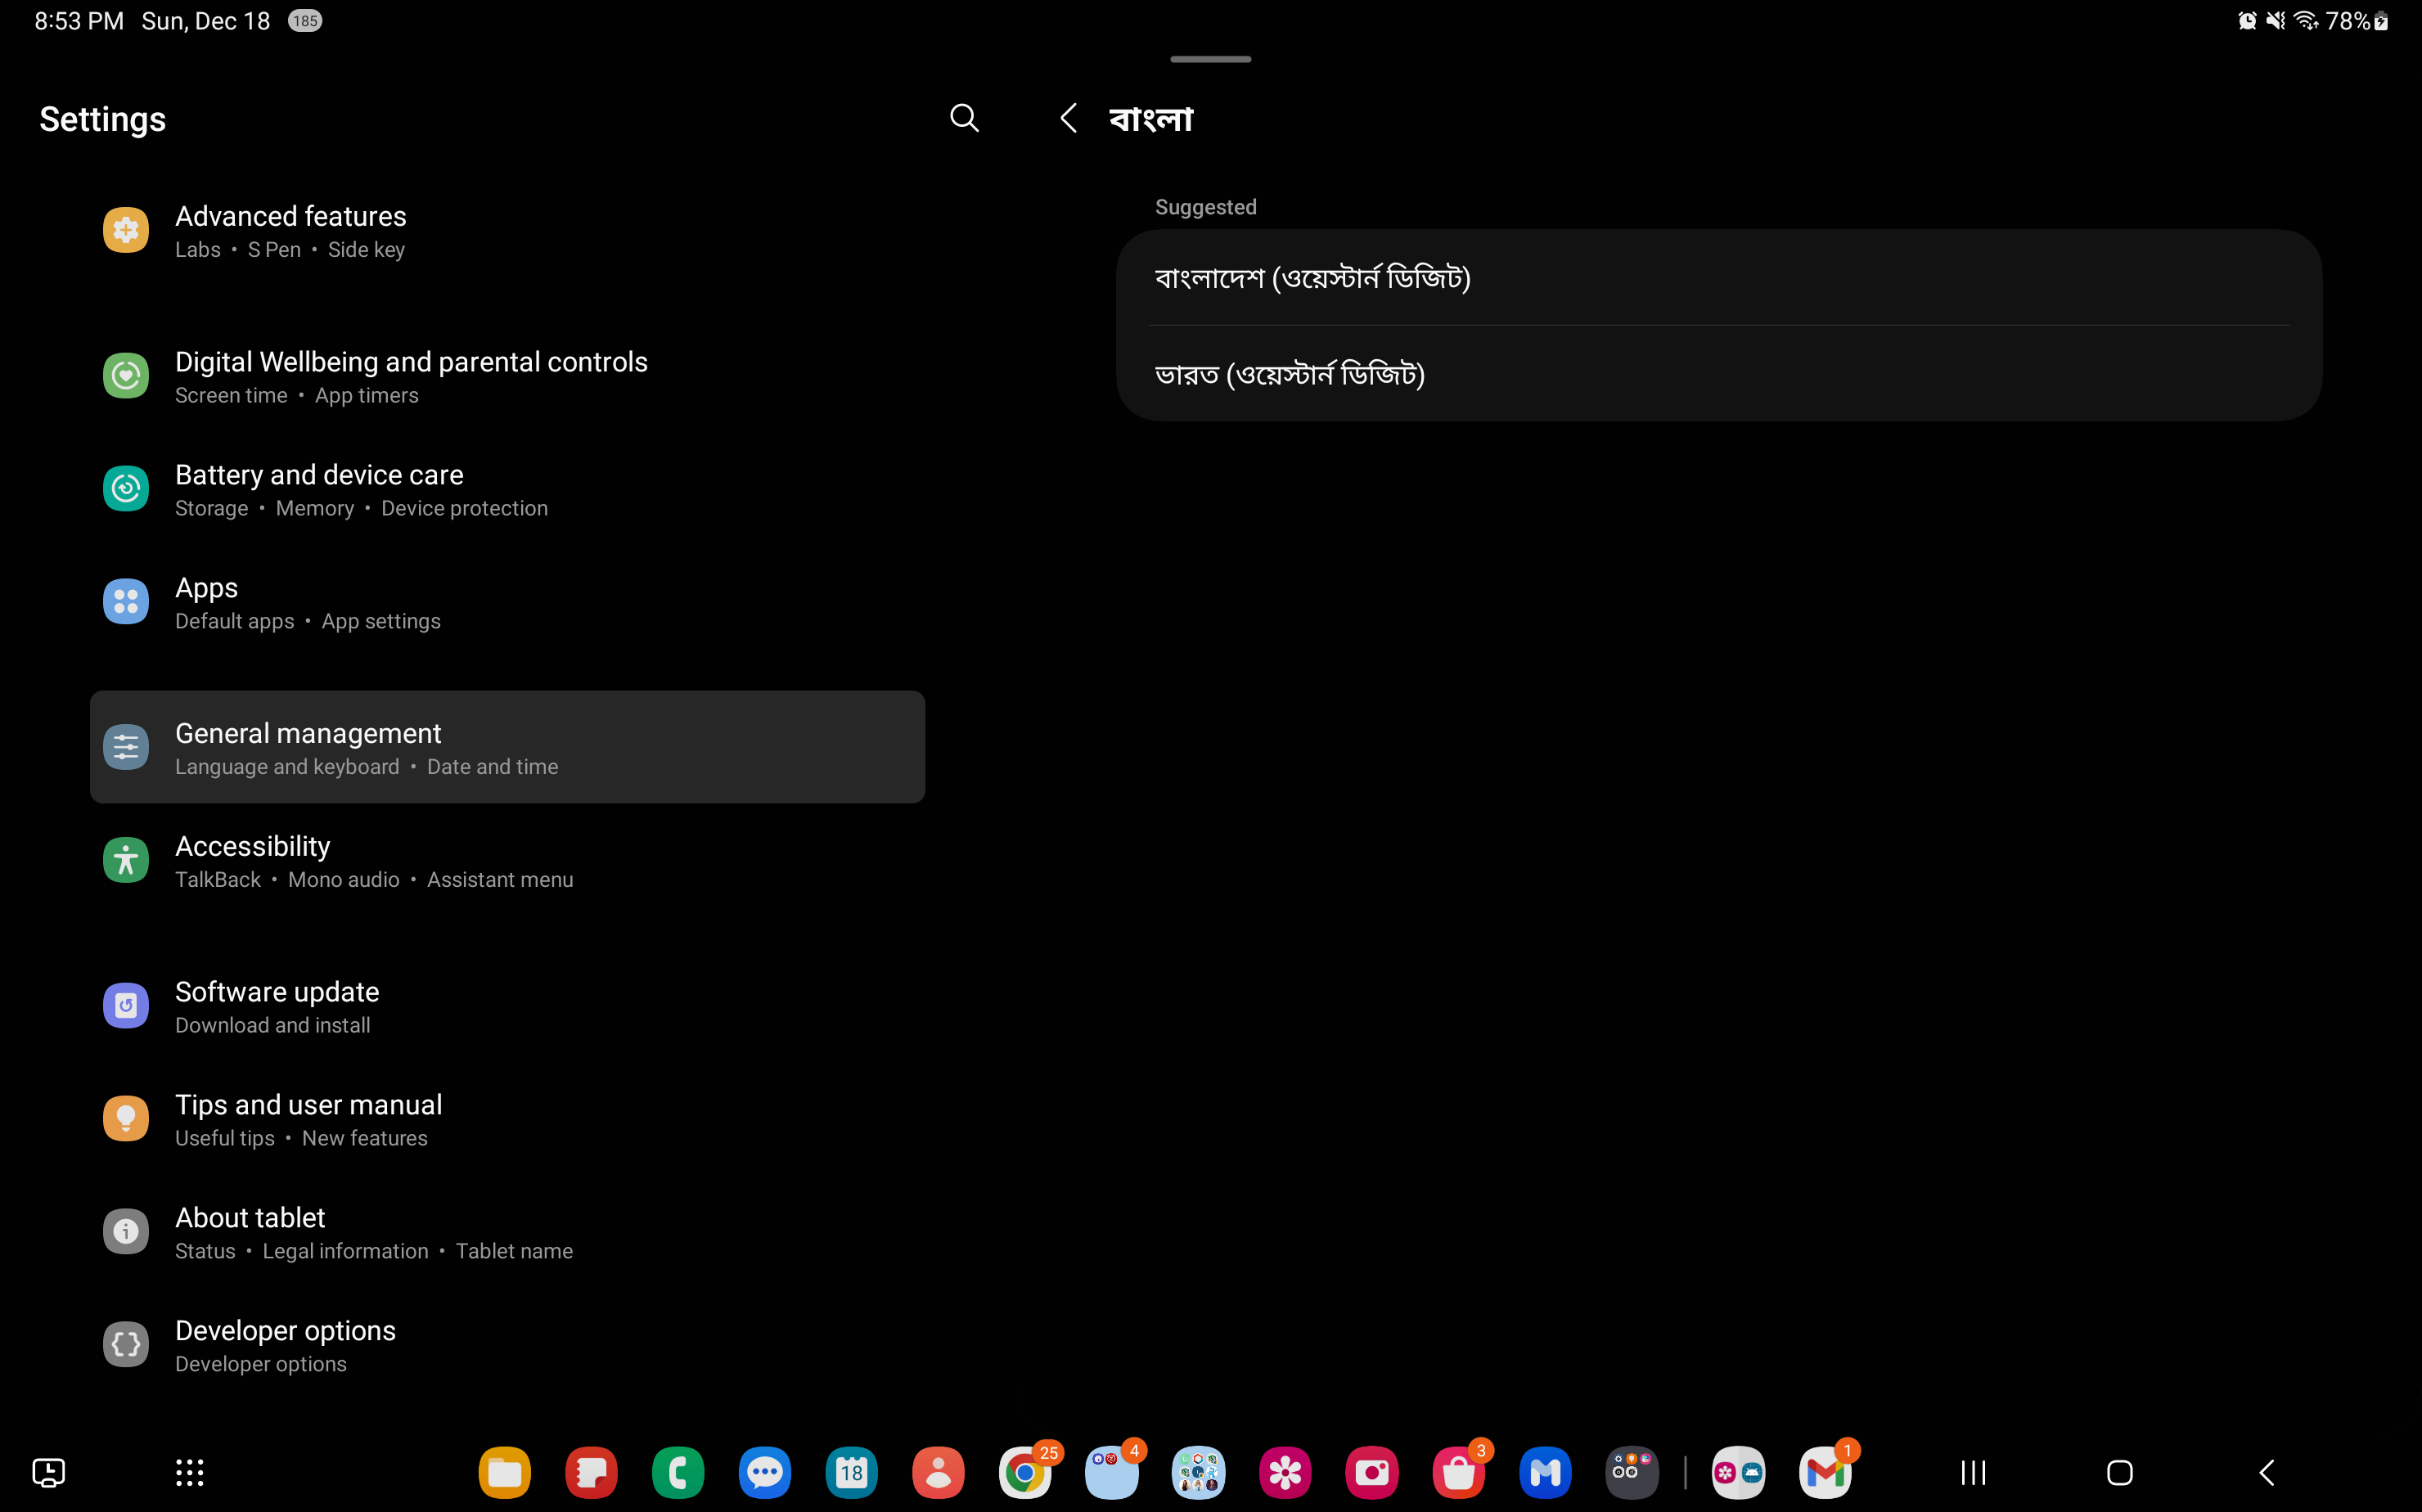Tap the Settings search magnifier icon
This screenshot has width=2422, height=1512.
pos(963,118)
